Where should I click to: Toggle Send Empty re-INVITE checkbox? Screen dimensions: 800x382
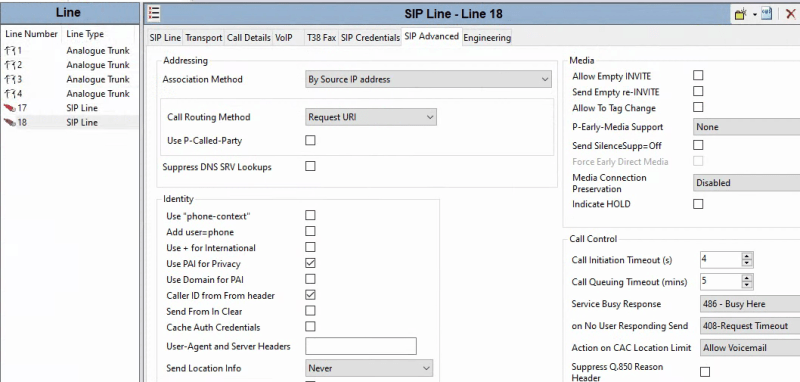698,91
